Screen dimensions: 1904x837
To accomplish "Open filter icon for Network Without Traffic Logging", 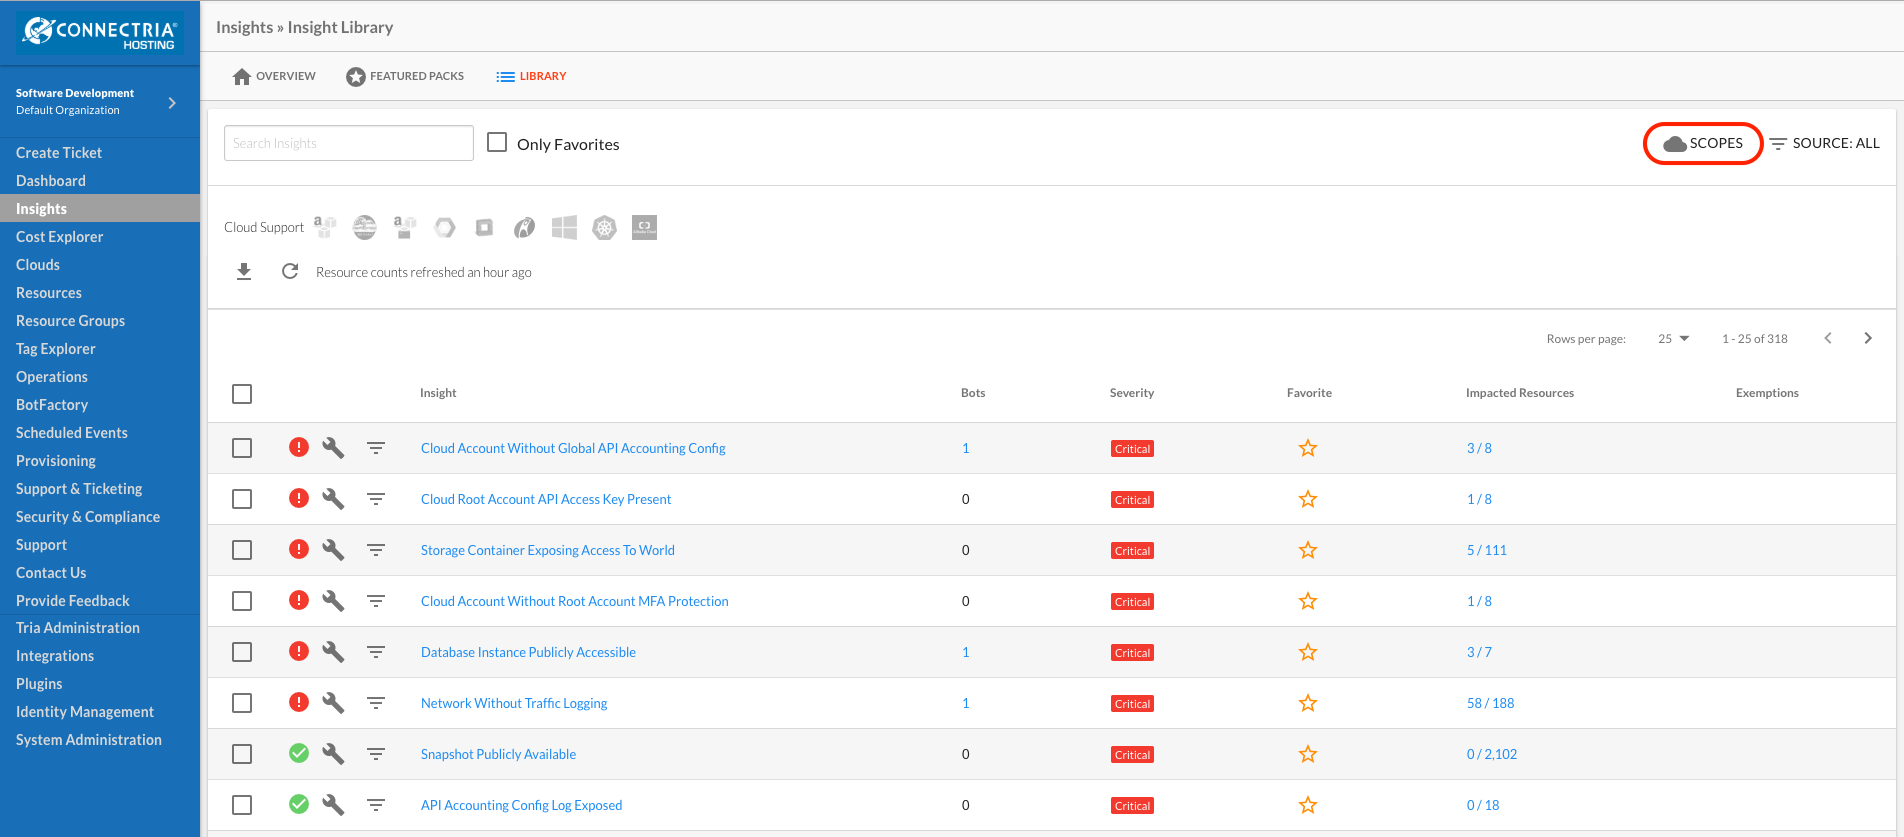I will click(376, 703).
